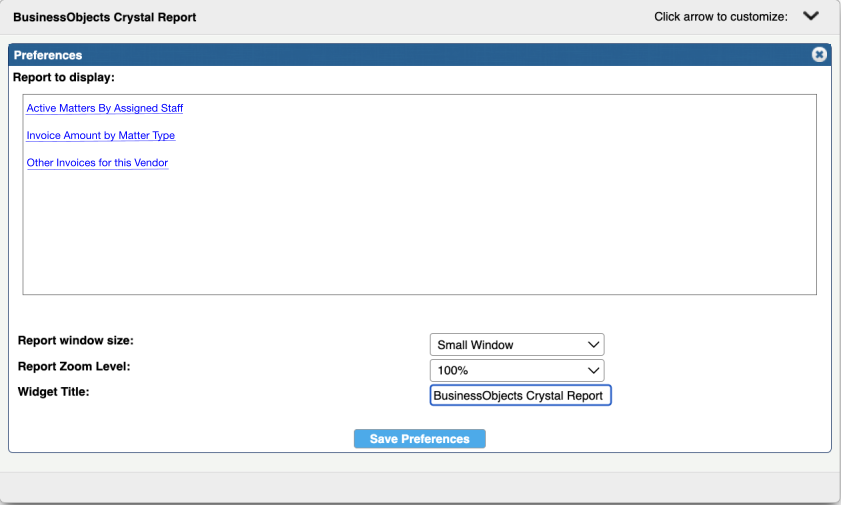Click the 'Widget Title:' label
This screenshot has height=505, width=841.
(54, 392)
